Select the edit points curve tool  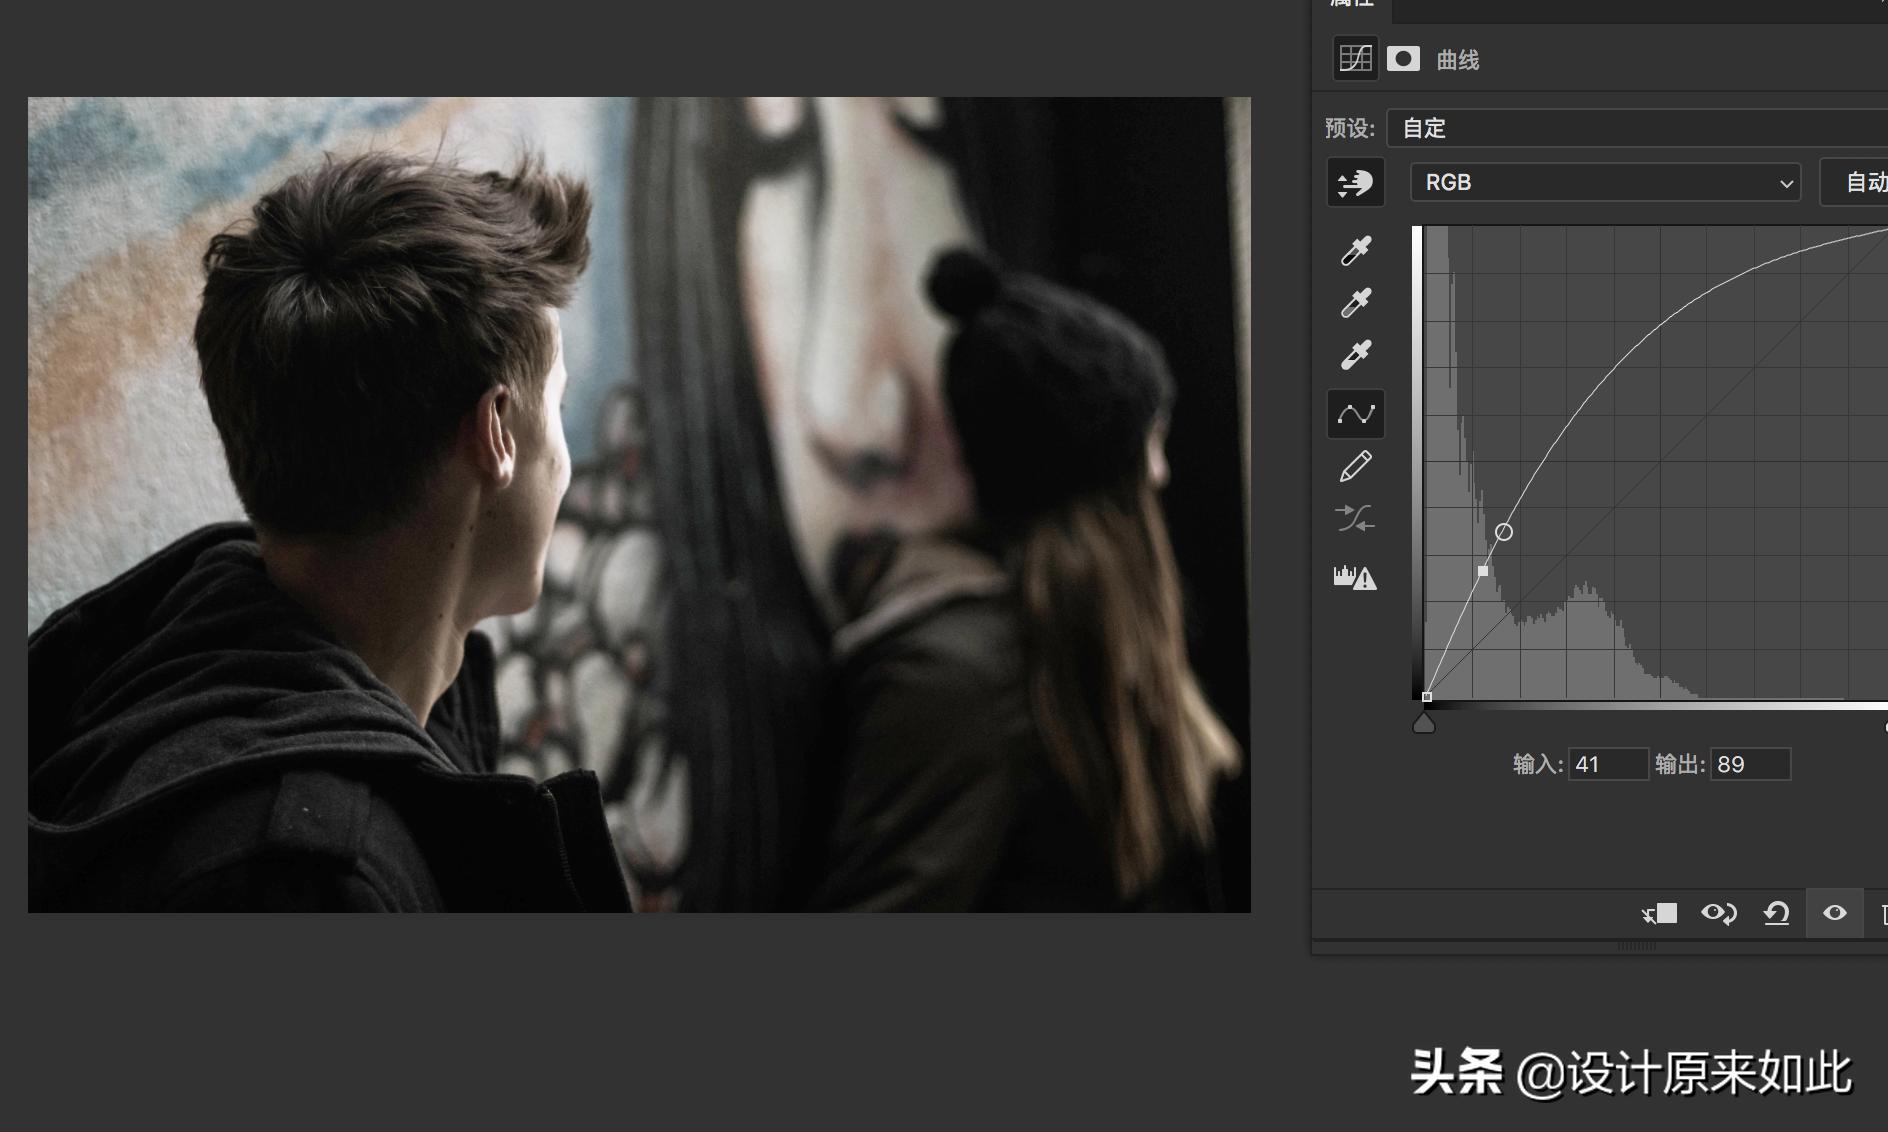pos(1355,414)
